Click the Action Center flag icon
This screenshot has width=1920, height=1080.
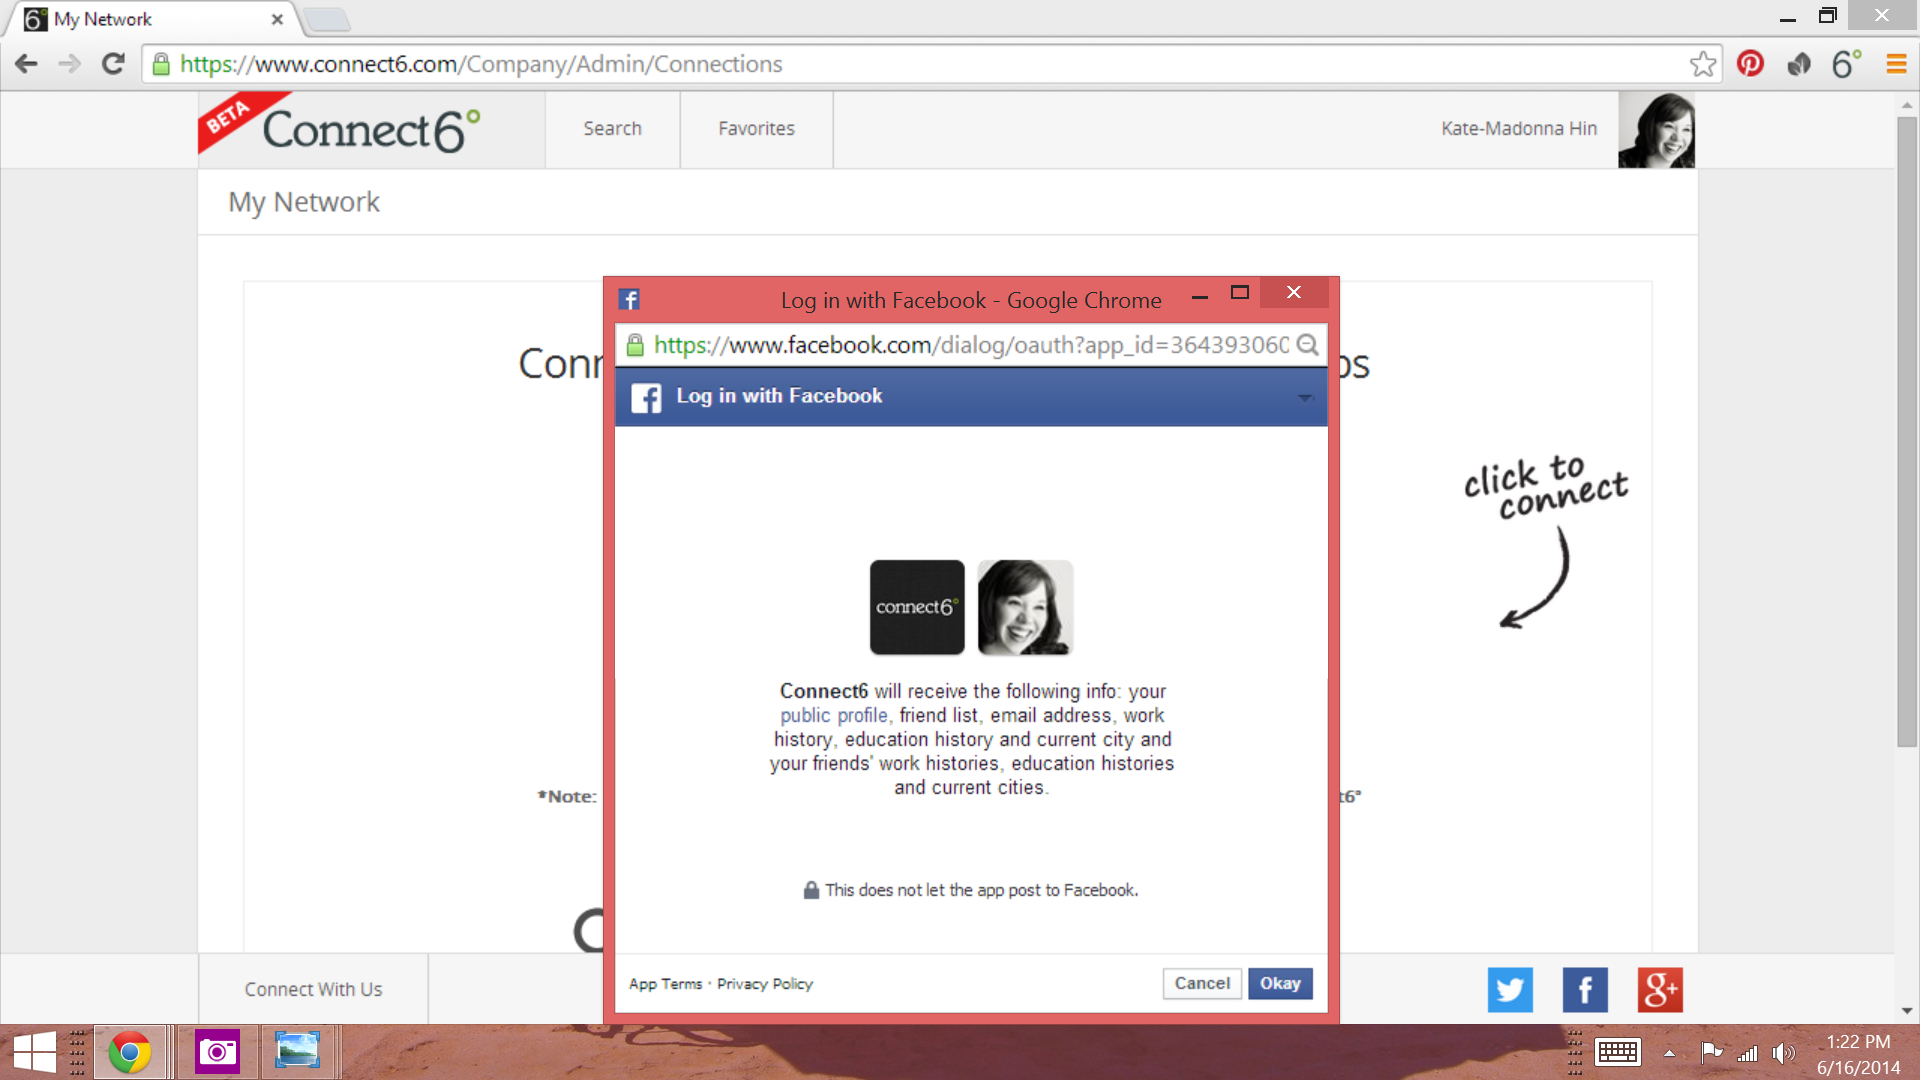click(x=1711, y=1052)
